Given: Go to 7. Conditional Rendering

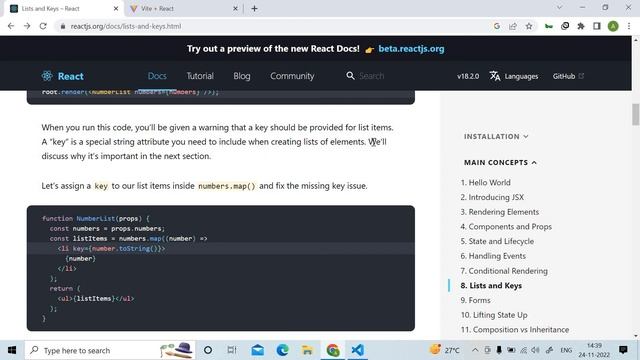Looking at the screenshot, I should click(x=504, y=271).
